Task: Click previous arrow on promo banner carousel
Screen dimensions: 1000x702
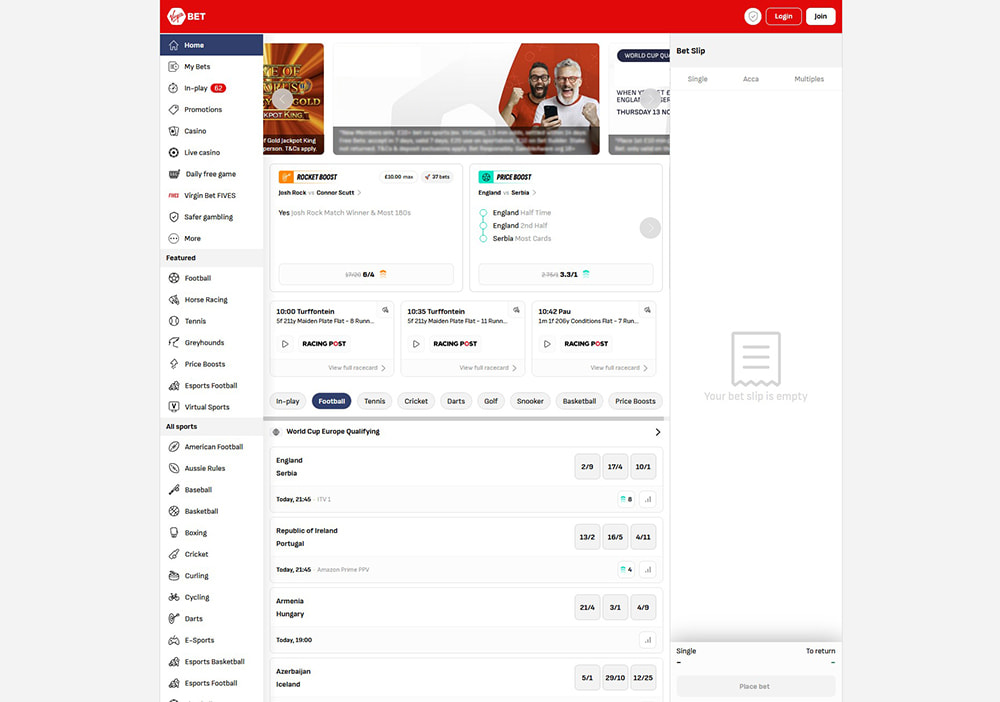Action: (x=283, y=99)
